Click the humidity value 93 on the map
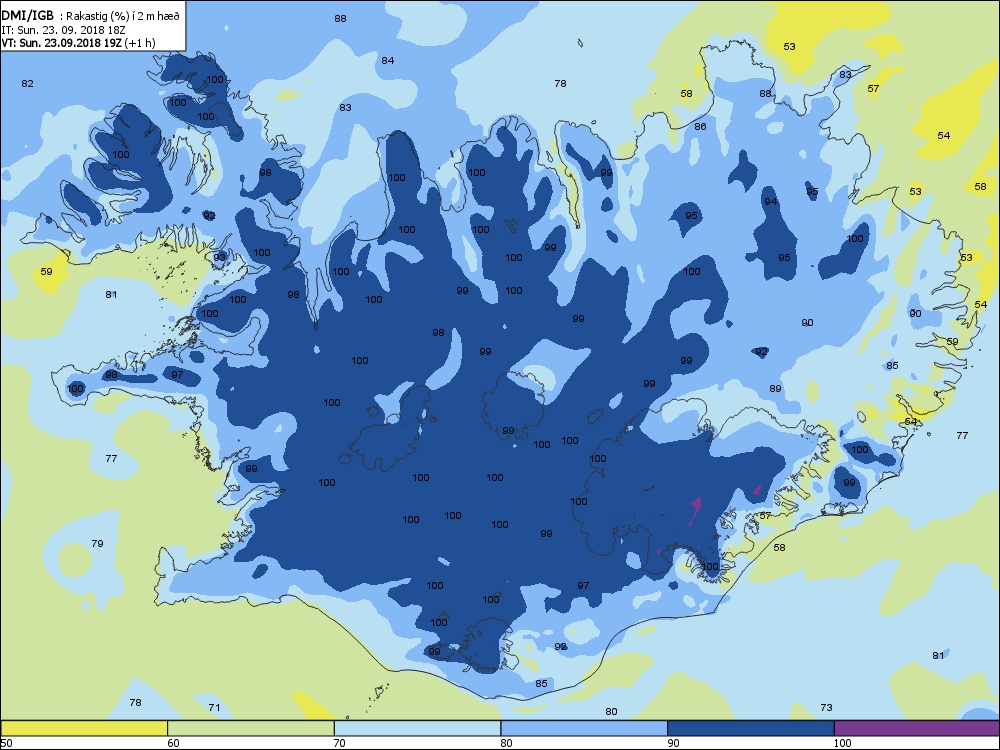The width and height of the screenshot is (1000, 750). coord(219,257)
